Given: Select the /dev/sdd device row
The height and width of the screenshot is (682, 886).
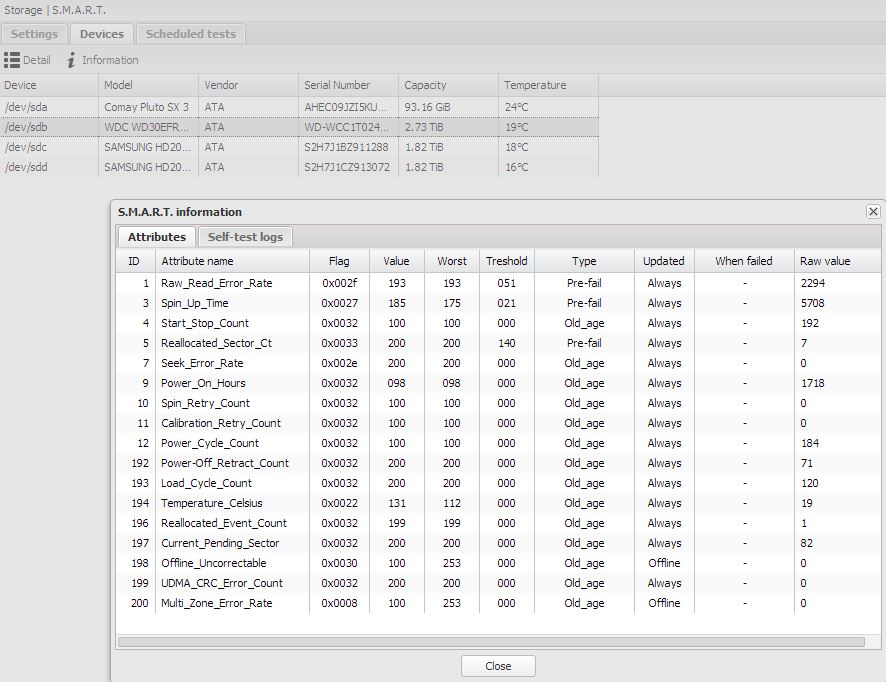Looking at the screenshot, I should (299, 167).
